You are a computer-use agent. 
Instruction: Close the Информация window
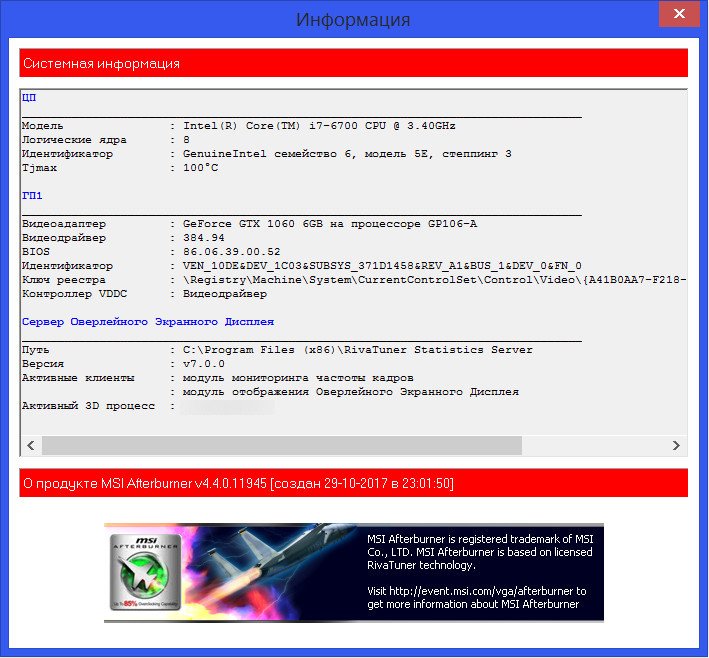pyautogui.click(x=679, y=14)
